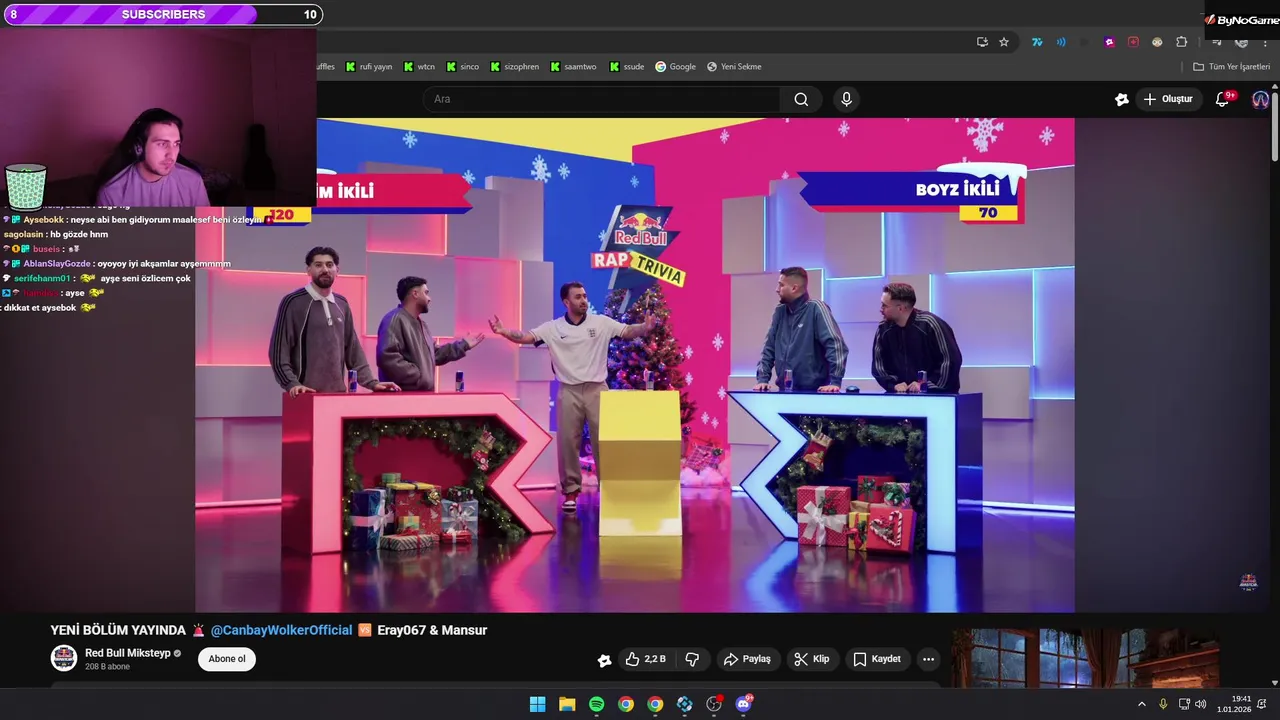Open the fireplace video thumbnail
The width and height of the screenshot is (1280, 720).
point(1086,658)
